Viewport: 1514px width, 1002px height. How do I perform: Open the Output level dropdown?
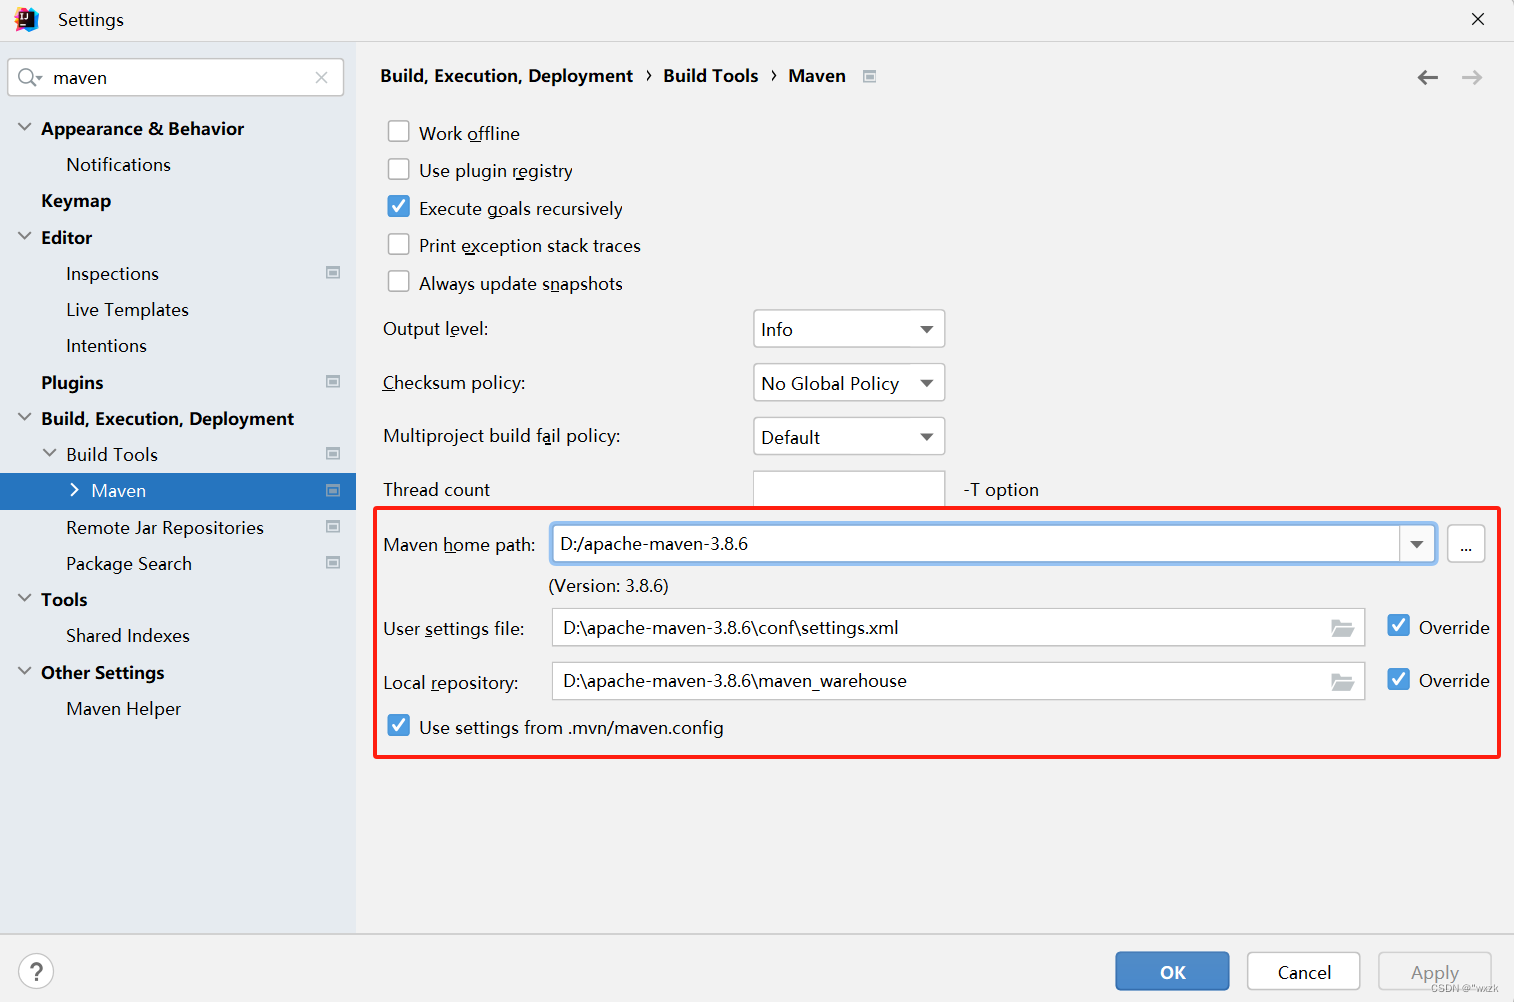[849, 329]
